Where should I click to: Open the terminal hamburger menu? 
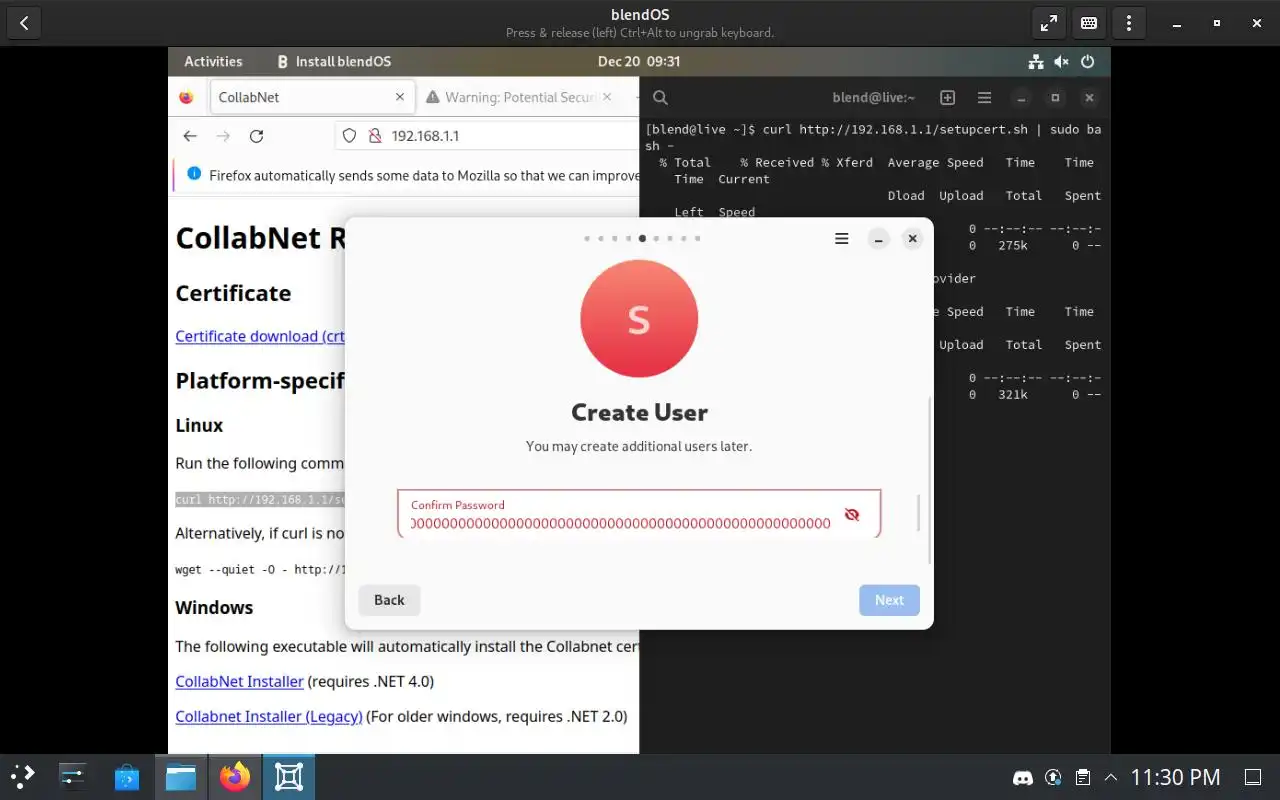[984, 98]
